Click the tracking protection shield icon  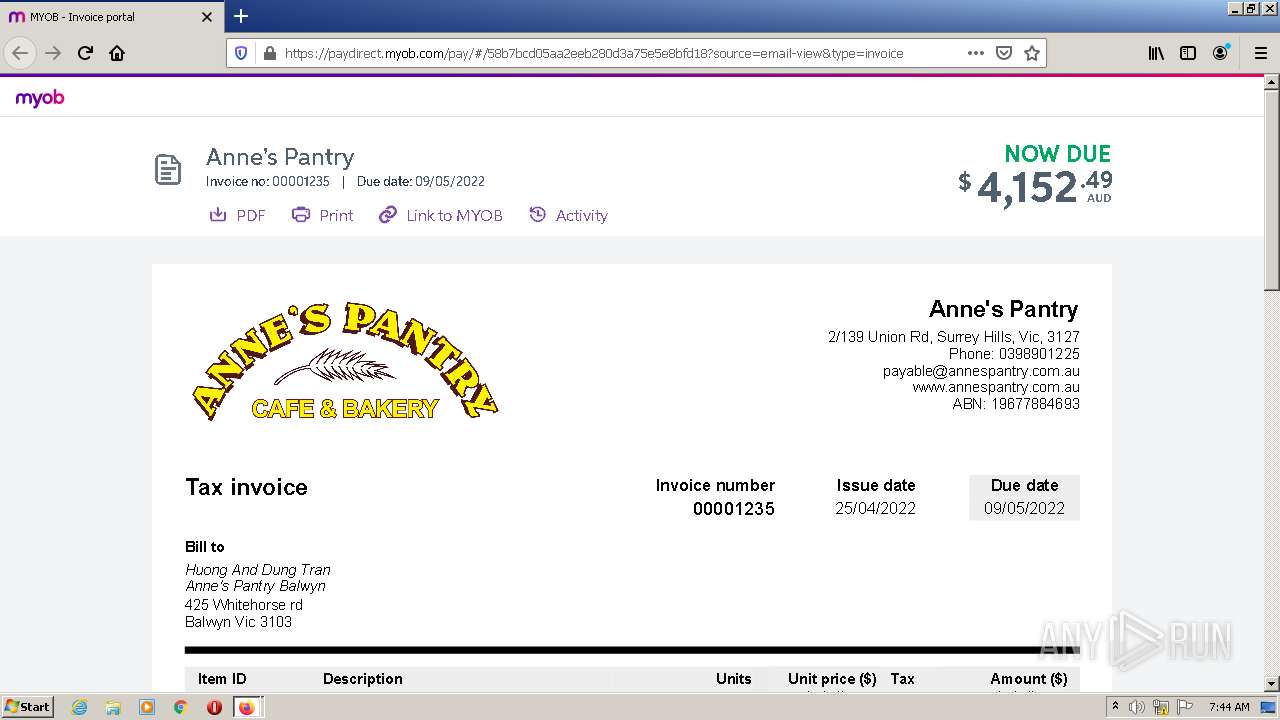(x=241, y=53)
